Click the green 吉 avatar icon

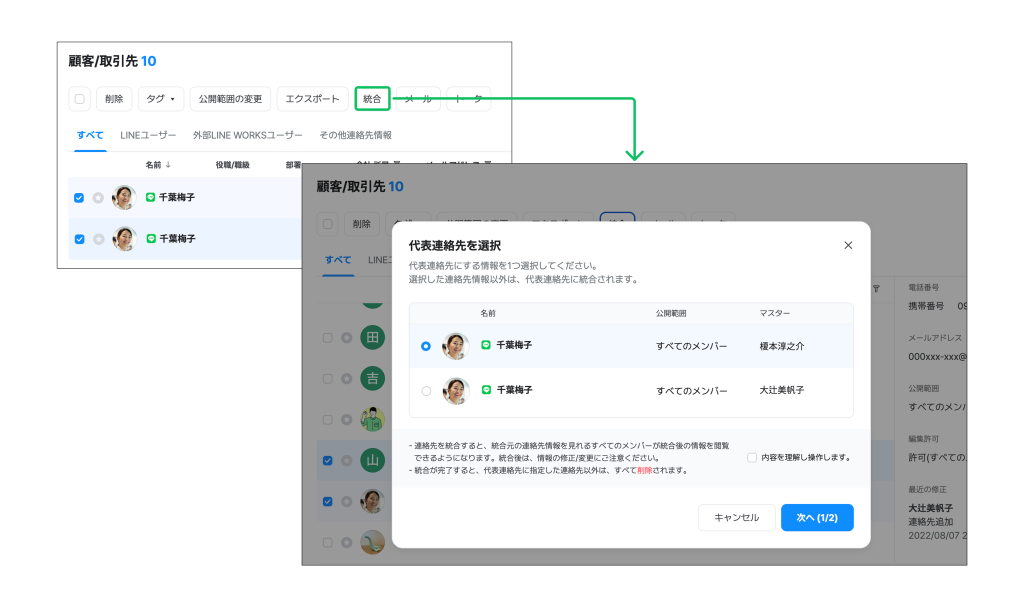[x=372, y=378]
